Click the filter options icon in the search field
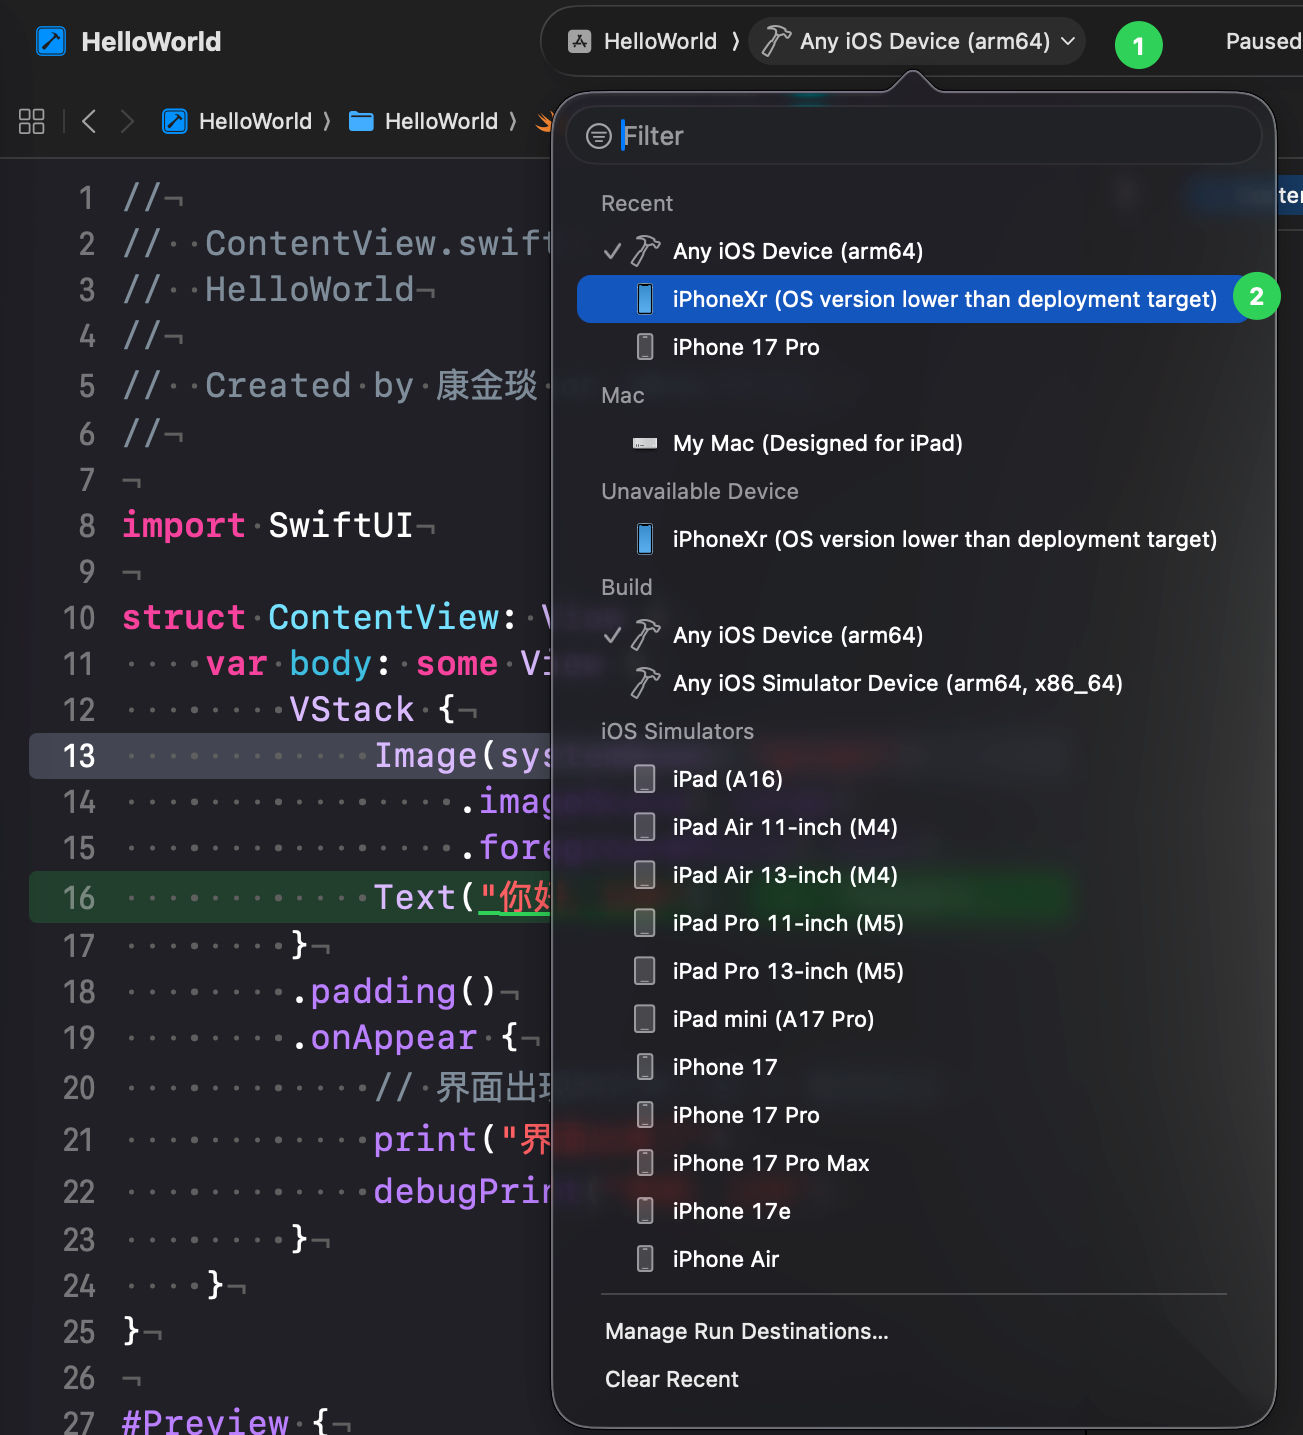 tap(599, 136)
